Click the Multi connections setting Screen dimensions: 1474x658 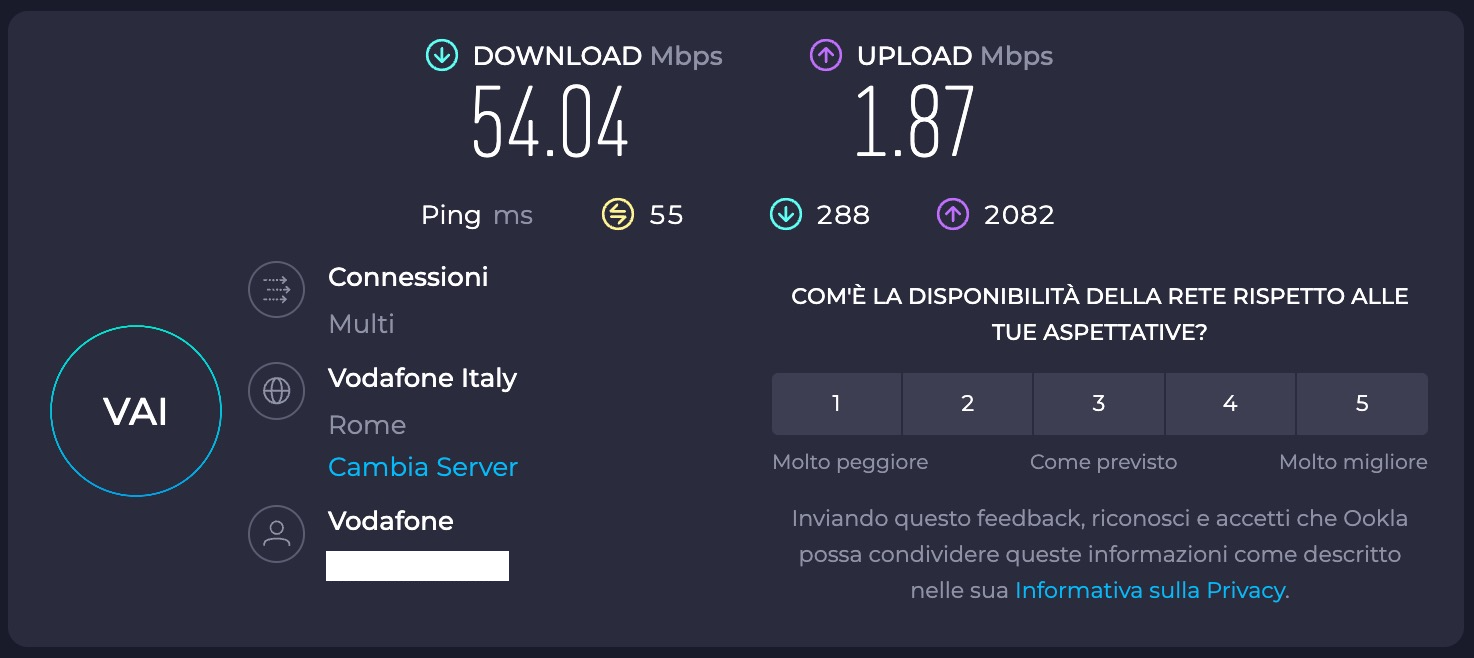(361, 324)
